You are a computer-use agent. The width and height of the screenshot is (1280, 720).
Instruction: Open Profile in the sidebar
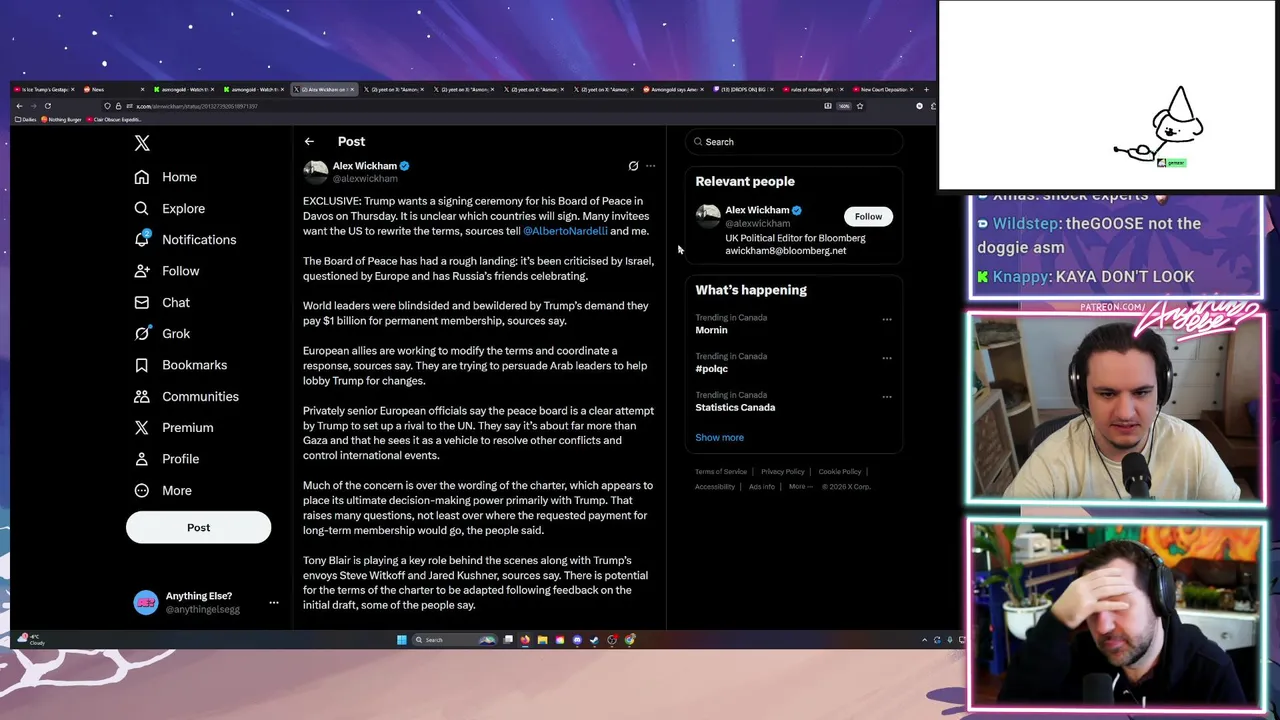click(x=167, y=459)
